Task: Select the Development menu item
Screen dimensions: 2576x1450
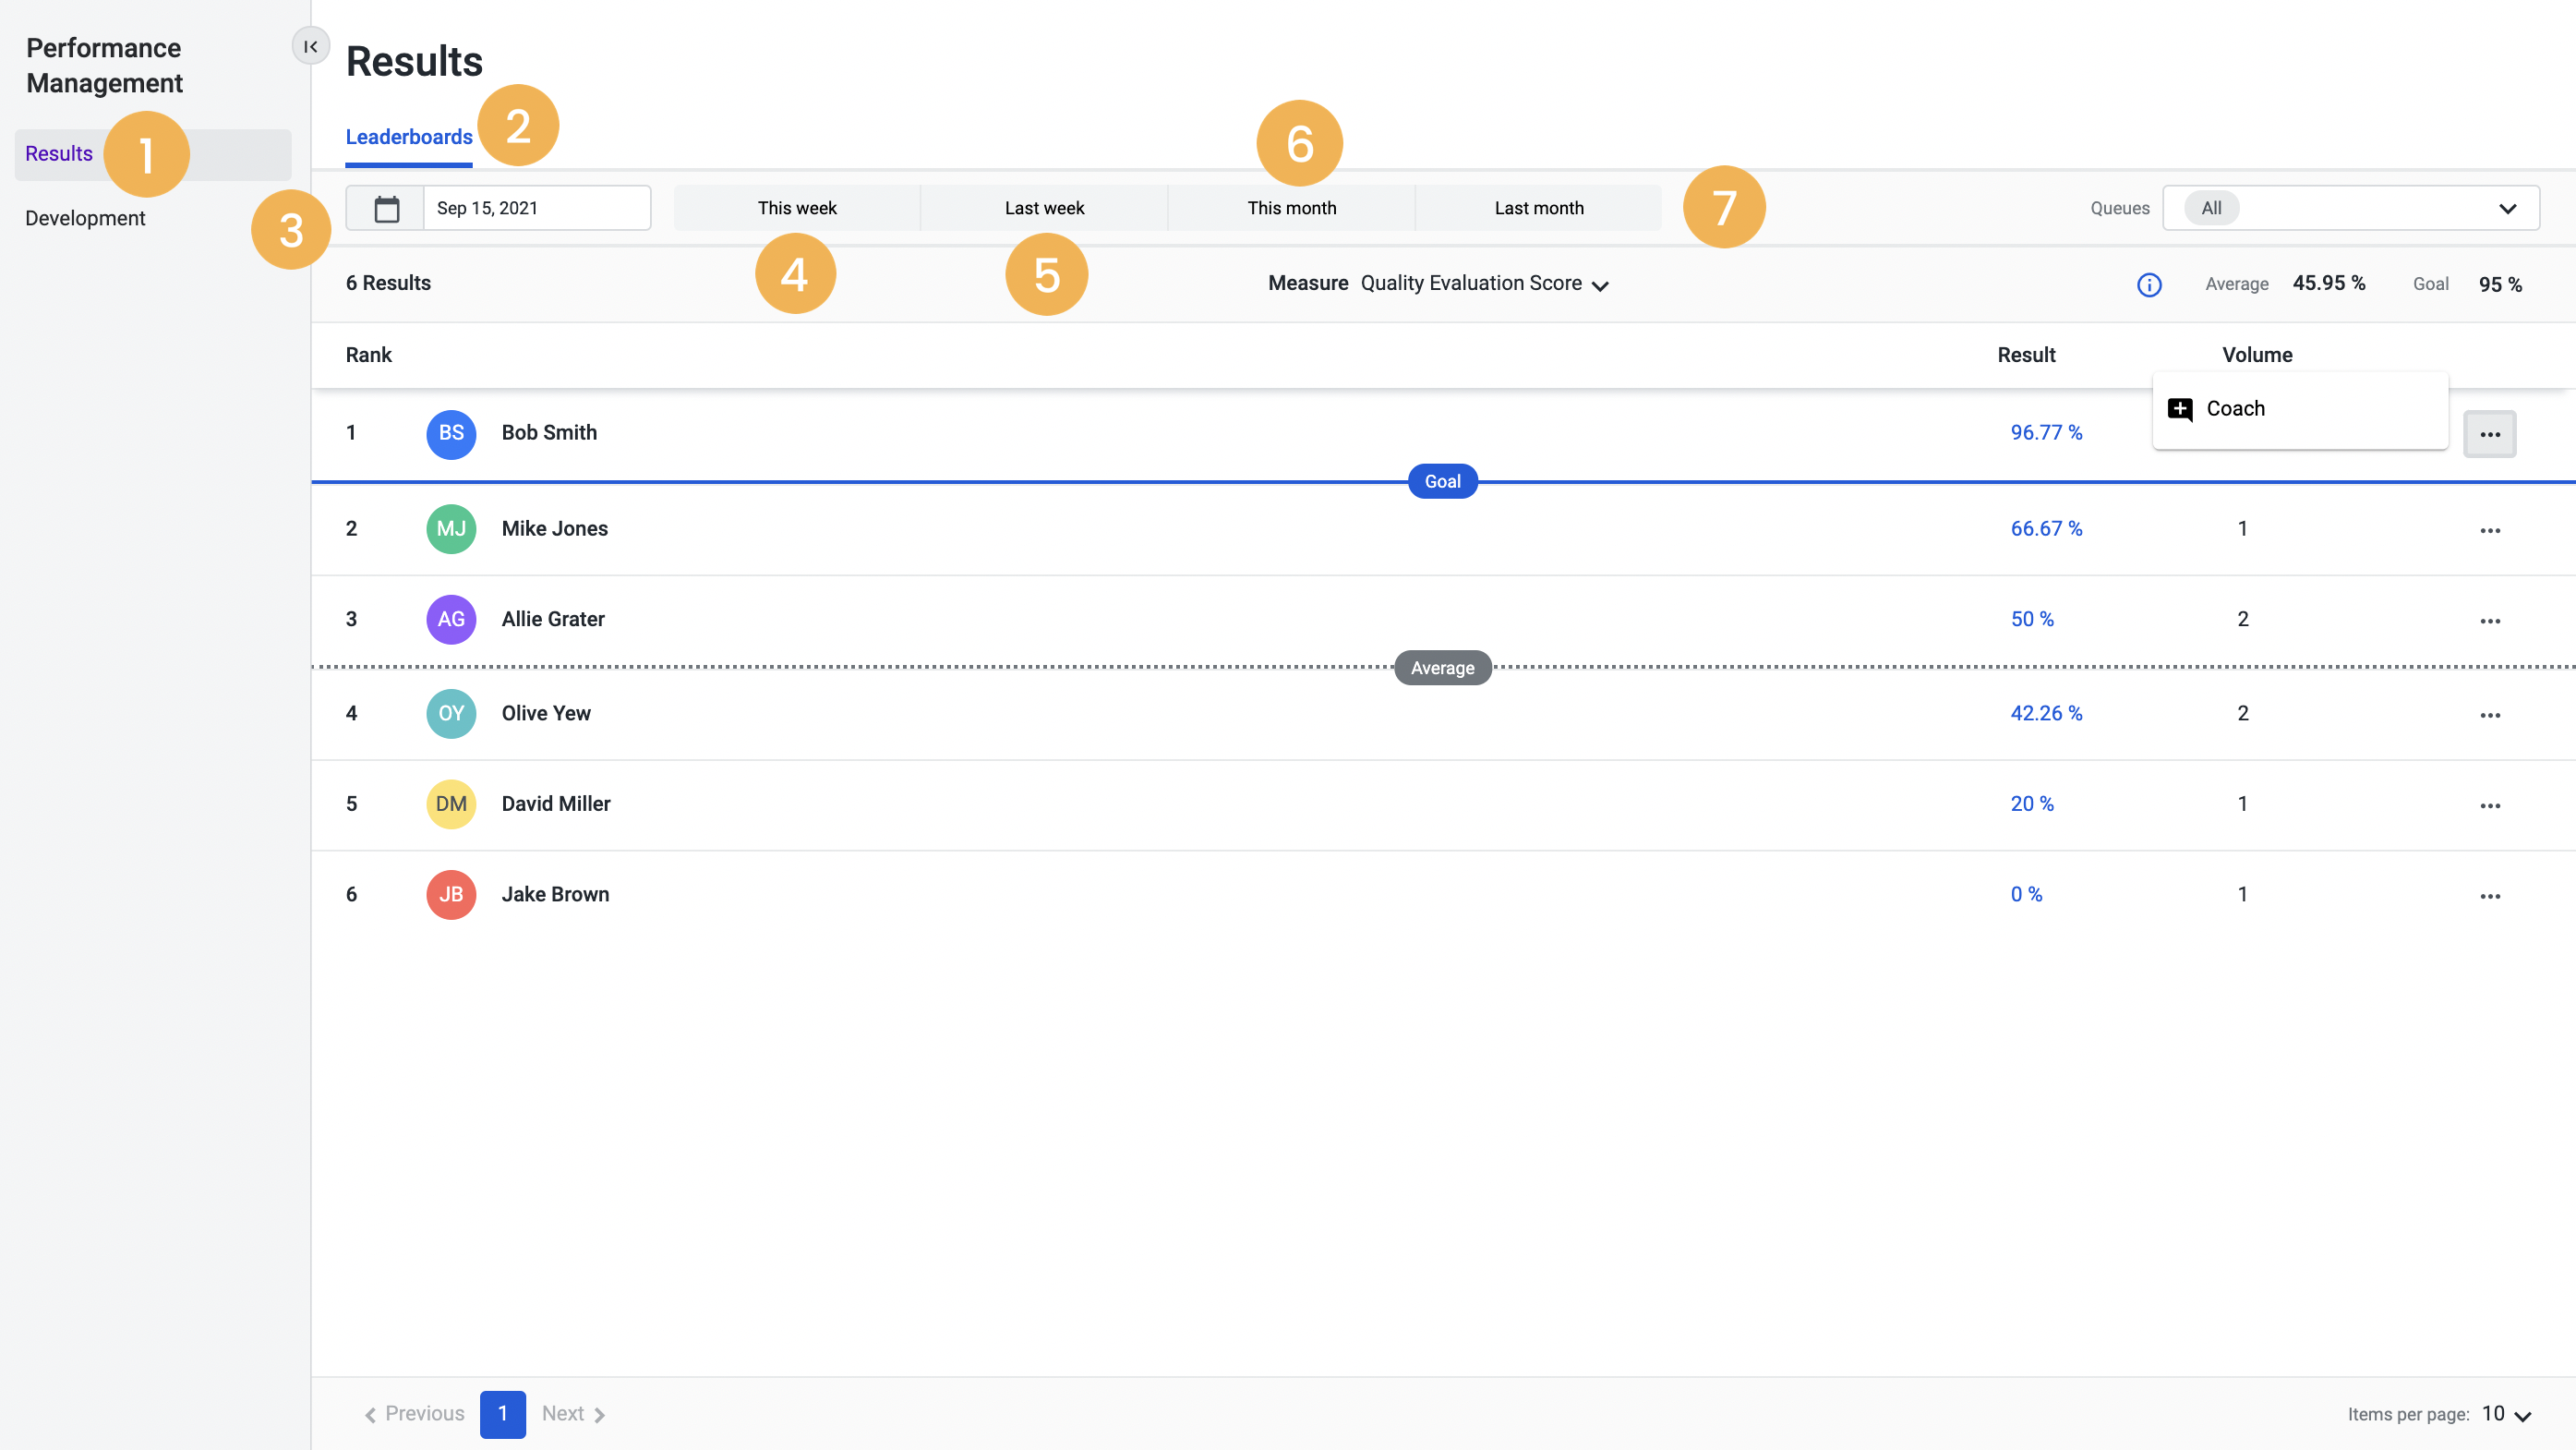Action: point(85,216)
